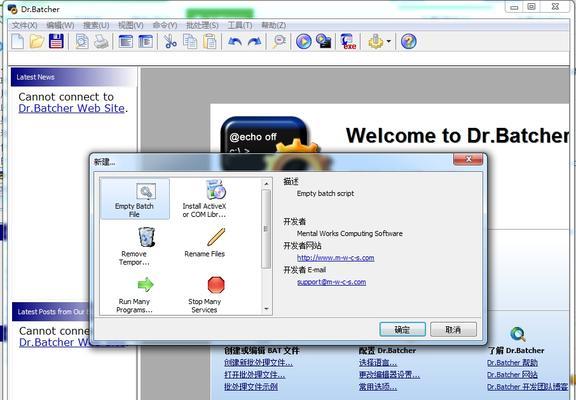Click the Latest Posts panel header
576x400 pixels.
[51, 311]
